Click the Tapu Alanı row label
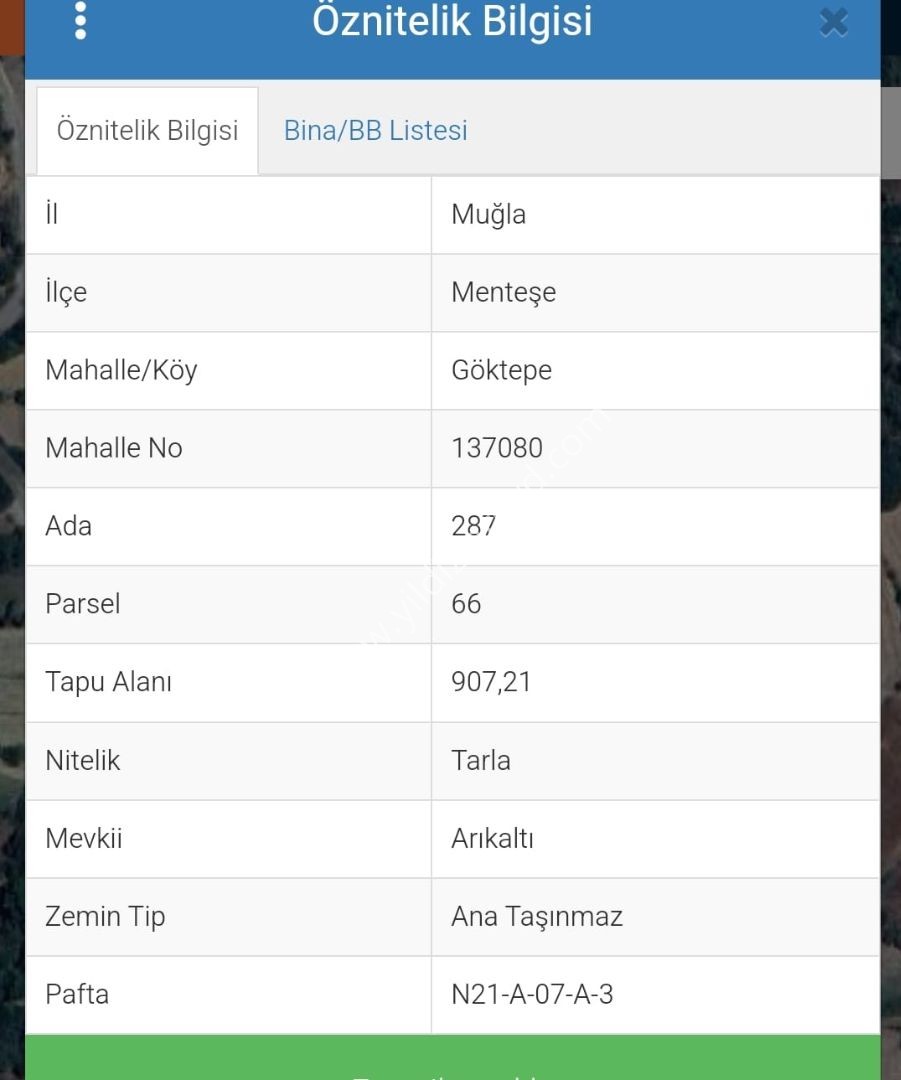This screenshot has width=901, height=1080. pos(108,682)
